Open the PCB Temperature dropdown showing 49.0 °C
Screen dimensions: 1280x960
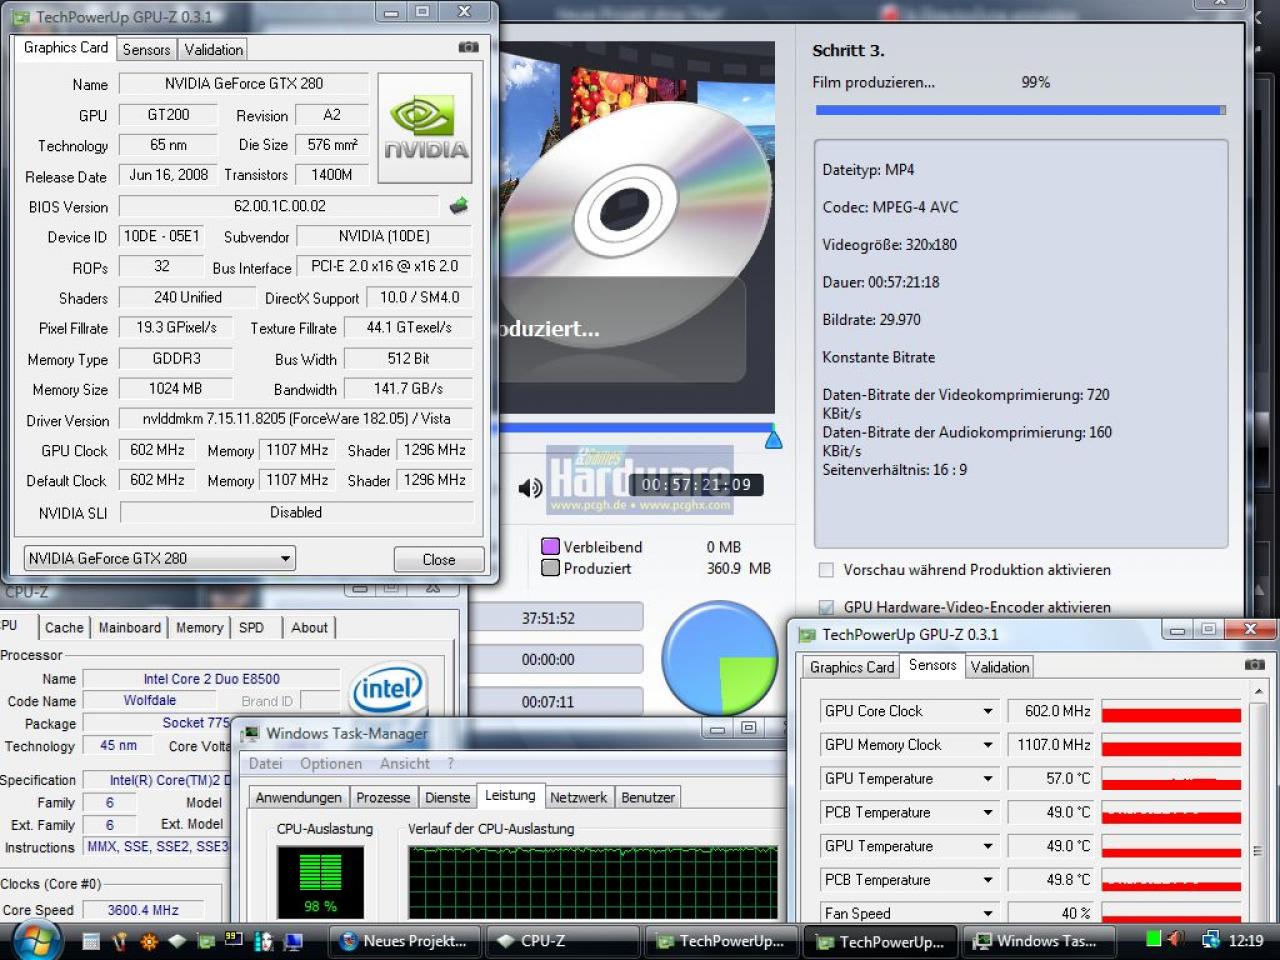point(987,812)
